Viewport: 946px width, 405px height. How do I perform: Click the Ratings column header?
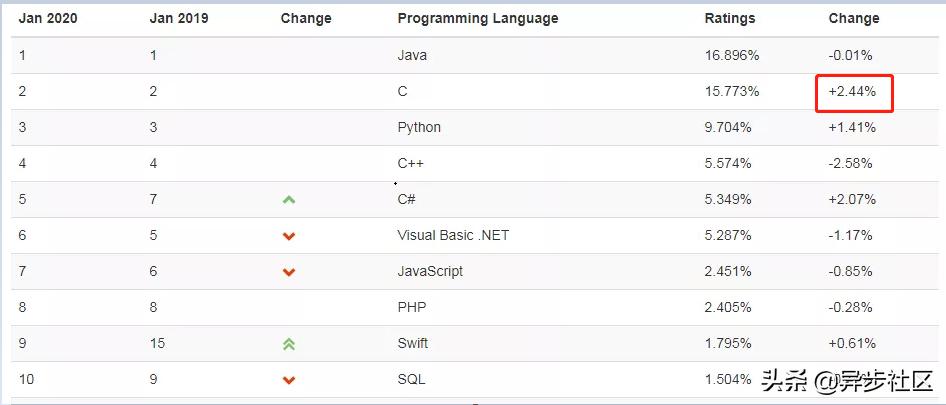coord(730,18)
